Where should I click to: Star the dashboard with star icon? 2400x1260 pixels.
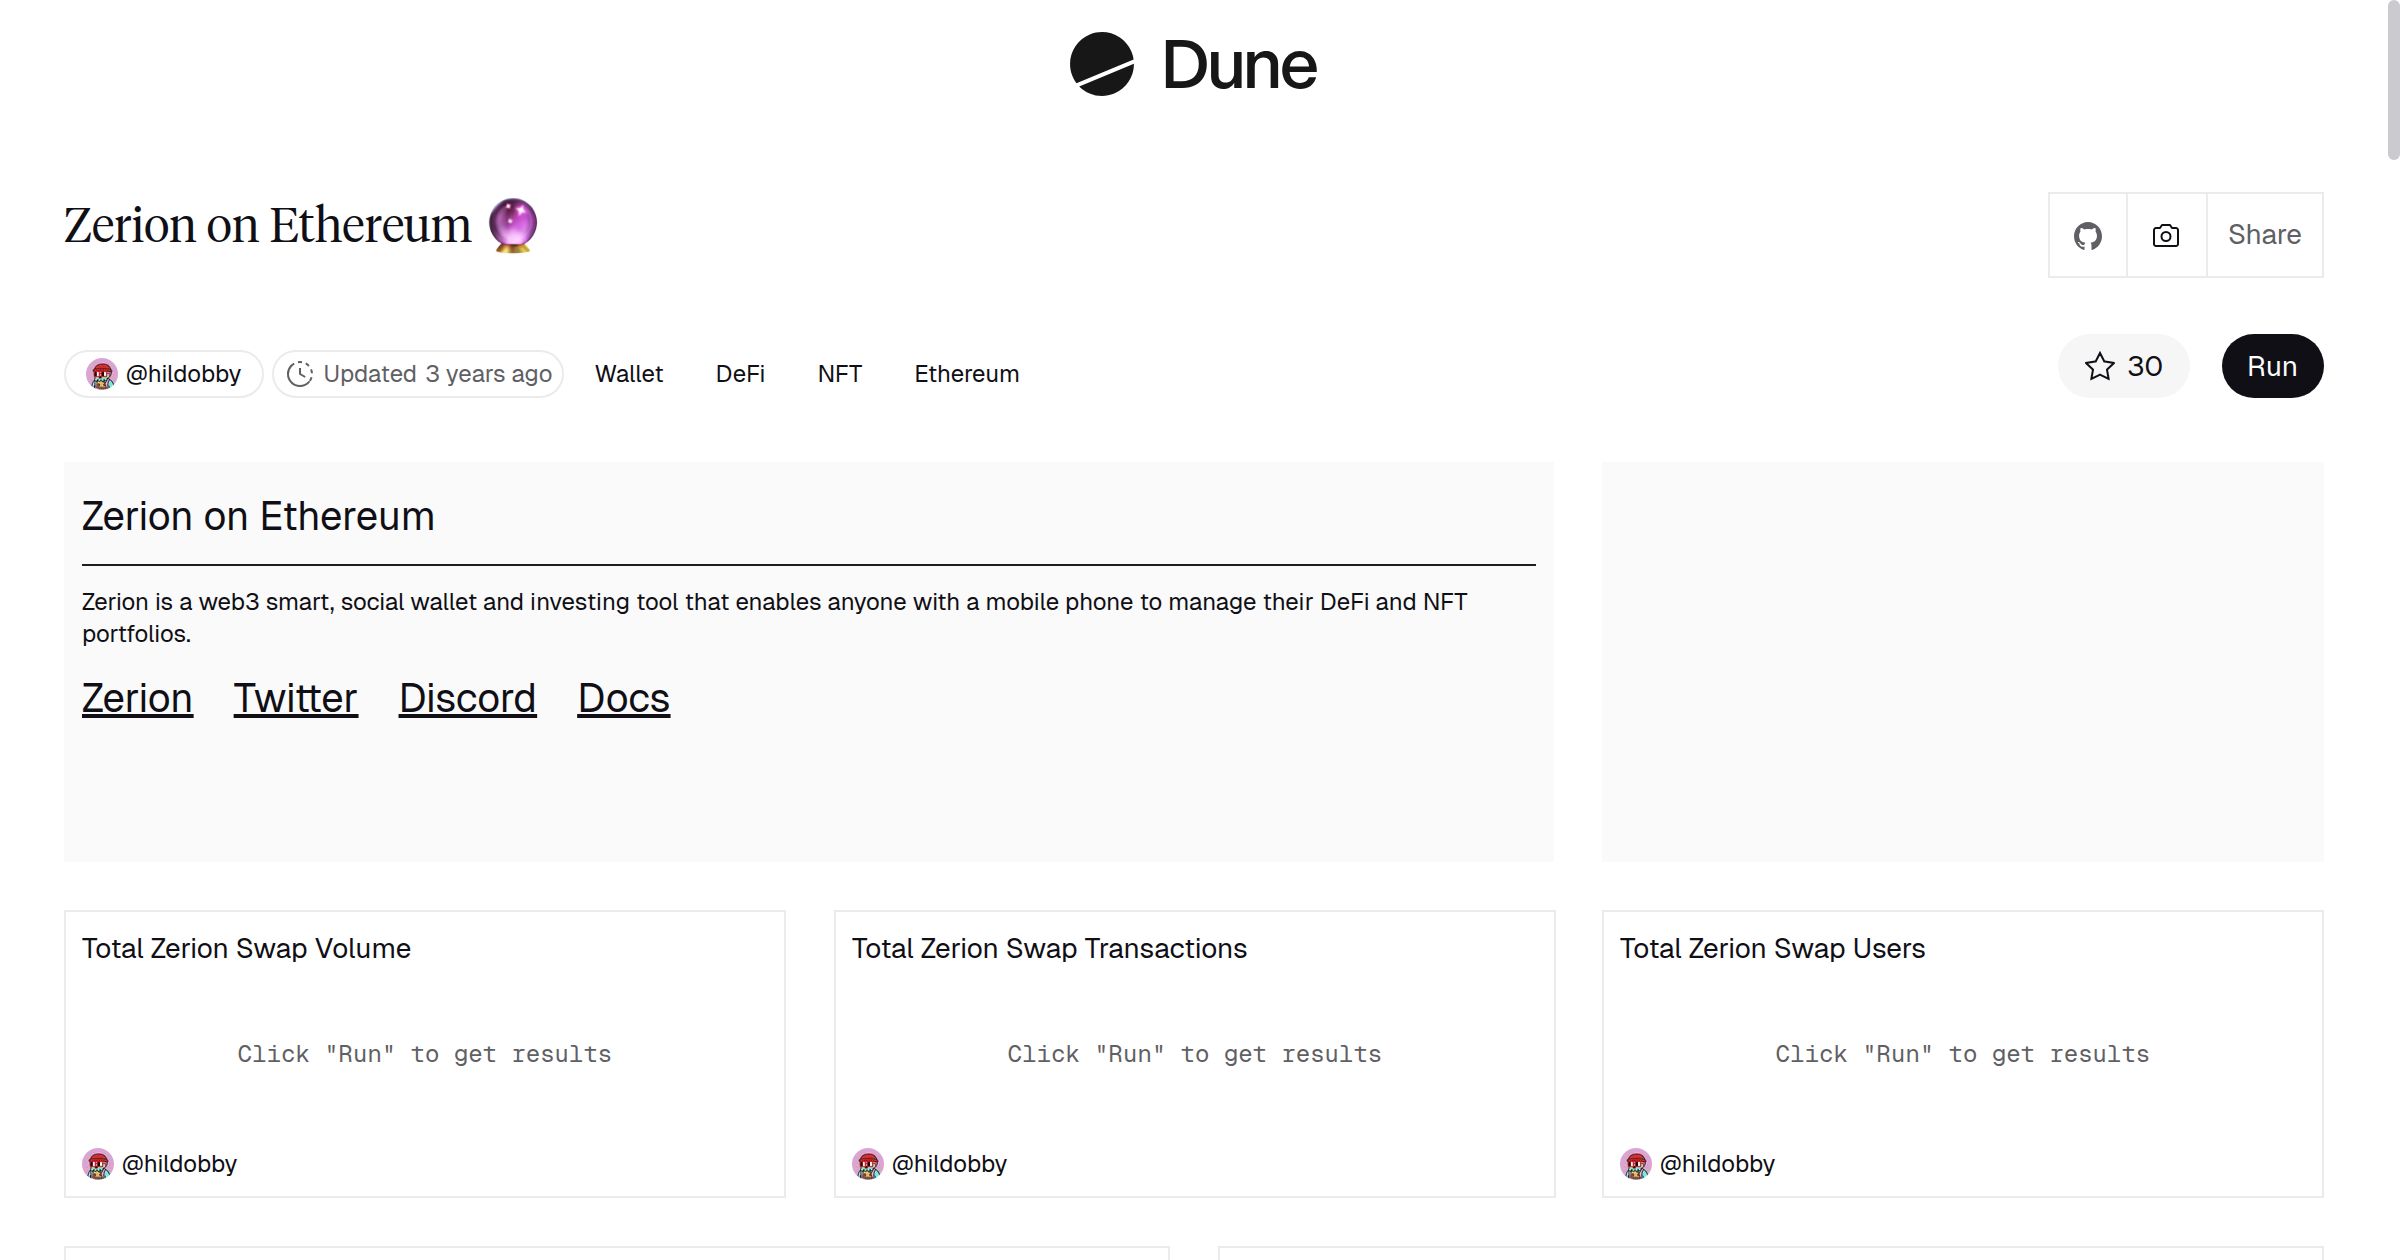[x=2099, y=366]
